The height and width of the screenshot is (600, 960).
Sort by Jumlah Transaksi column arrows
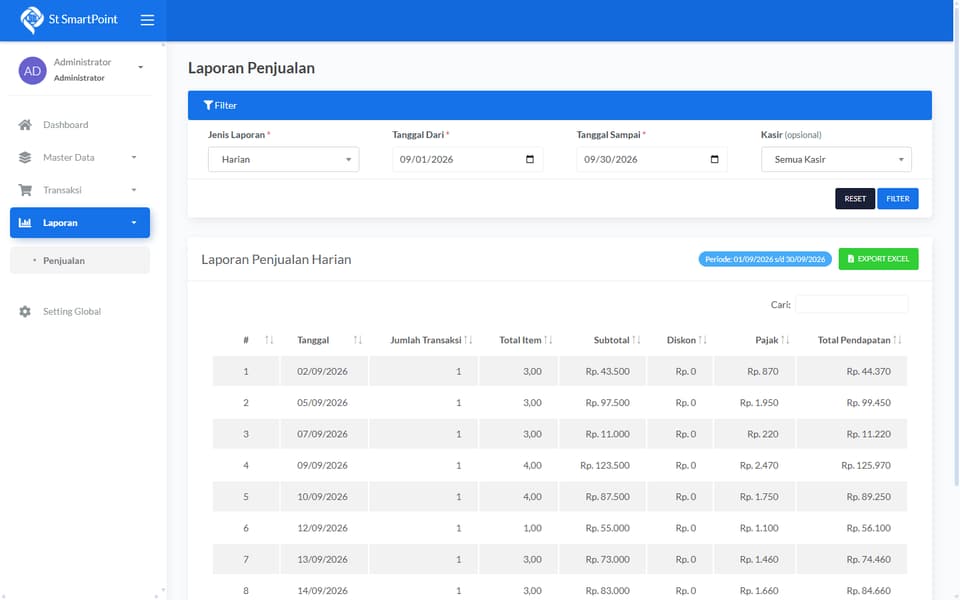[x=468, y=340]
